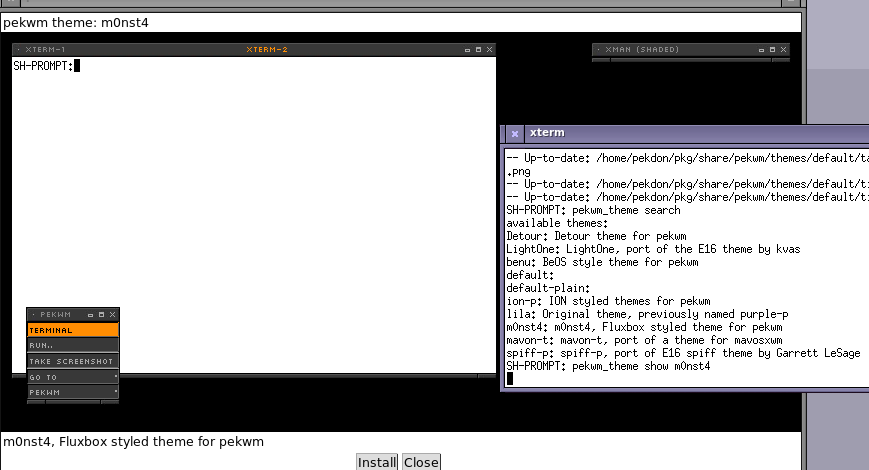Choose Run.. in the PEKWM menu
Image resolution: width=869 pixels, height=470 pixels.
click(x=73, y=345)
